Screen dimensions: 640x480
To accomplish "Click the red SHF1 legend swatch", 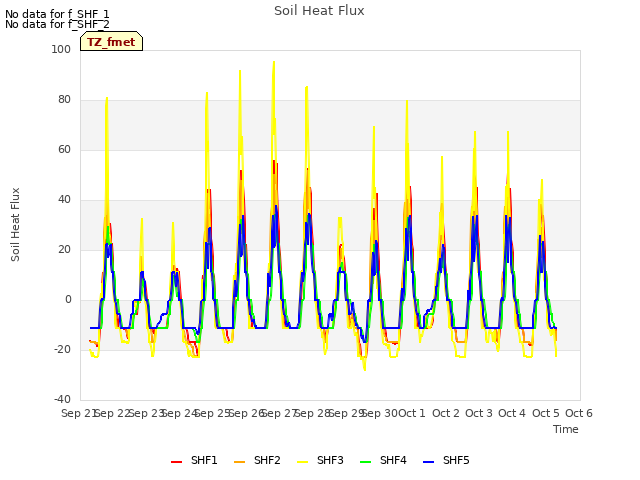I will point(176,462).
